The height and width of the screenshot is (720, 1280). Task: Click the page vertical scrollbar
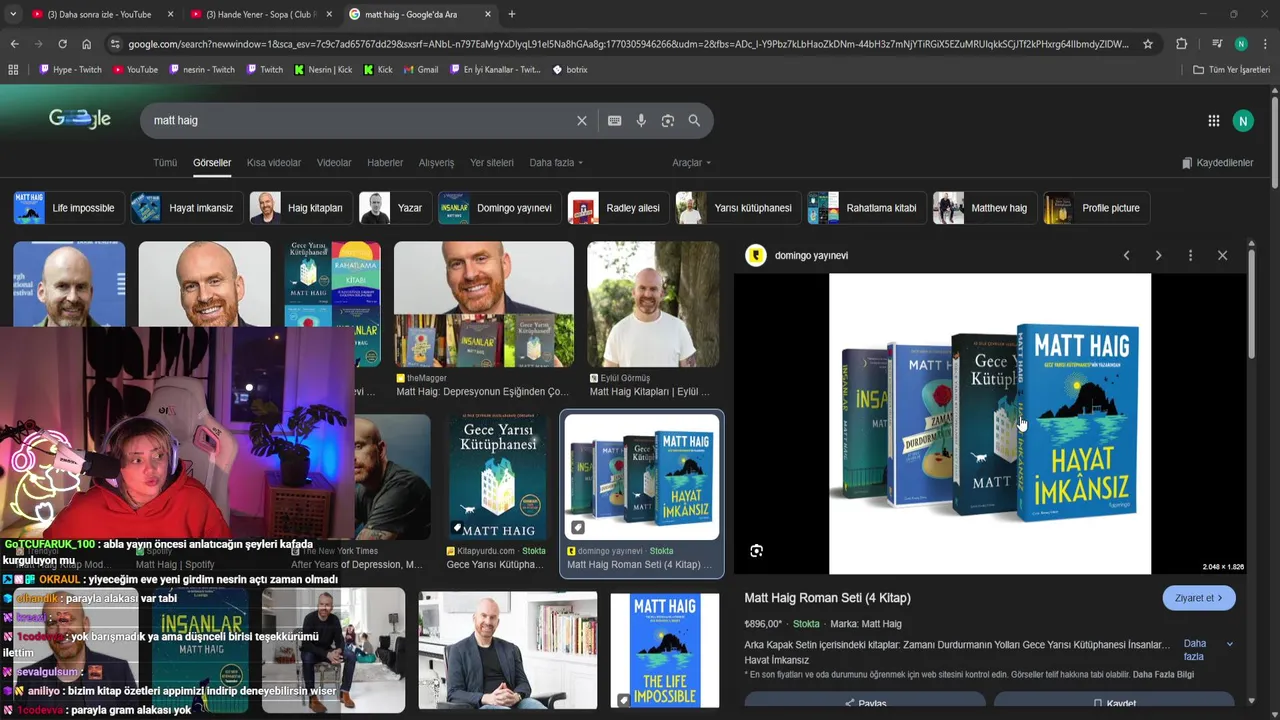(x=1275, y=400)
